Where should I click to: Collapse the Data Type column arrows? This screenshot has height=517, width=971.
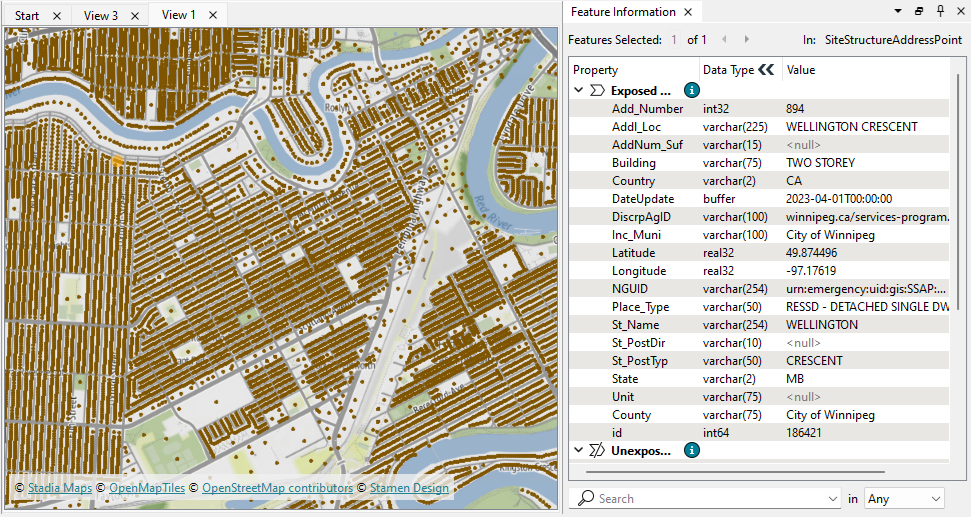(766, 69)
